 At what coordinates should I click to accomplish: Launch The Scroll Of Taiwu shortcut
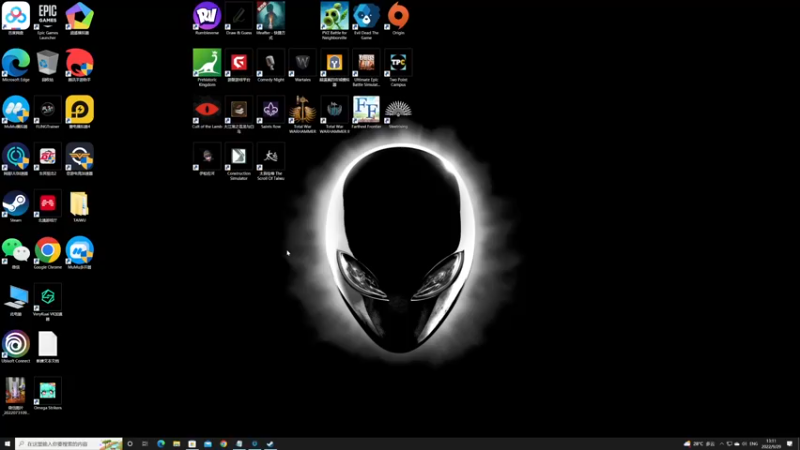click(271, 161)
